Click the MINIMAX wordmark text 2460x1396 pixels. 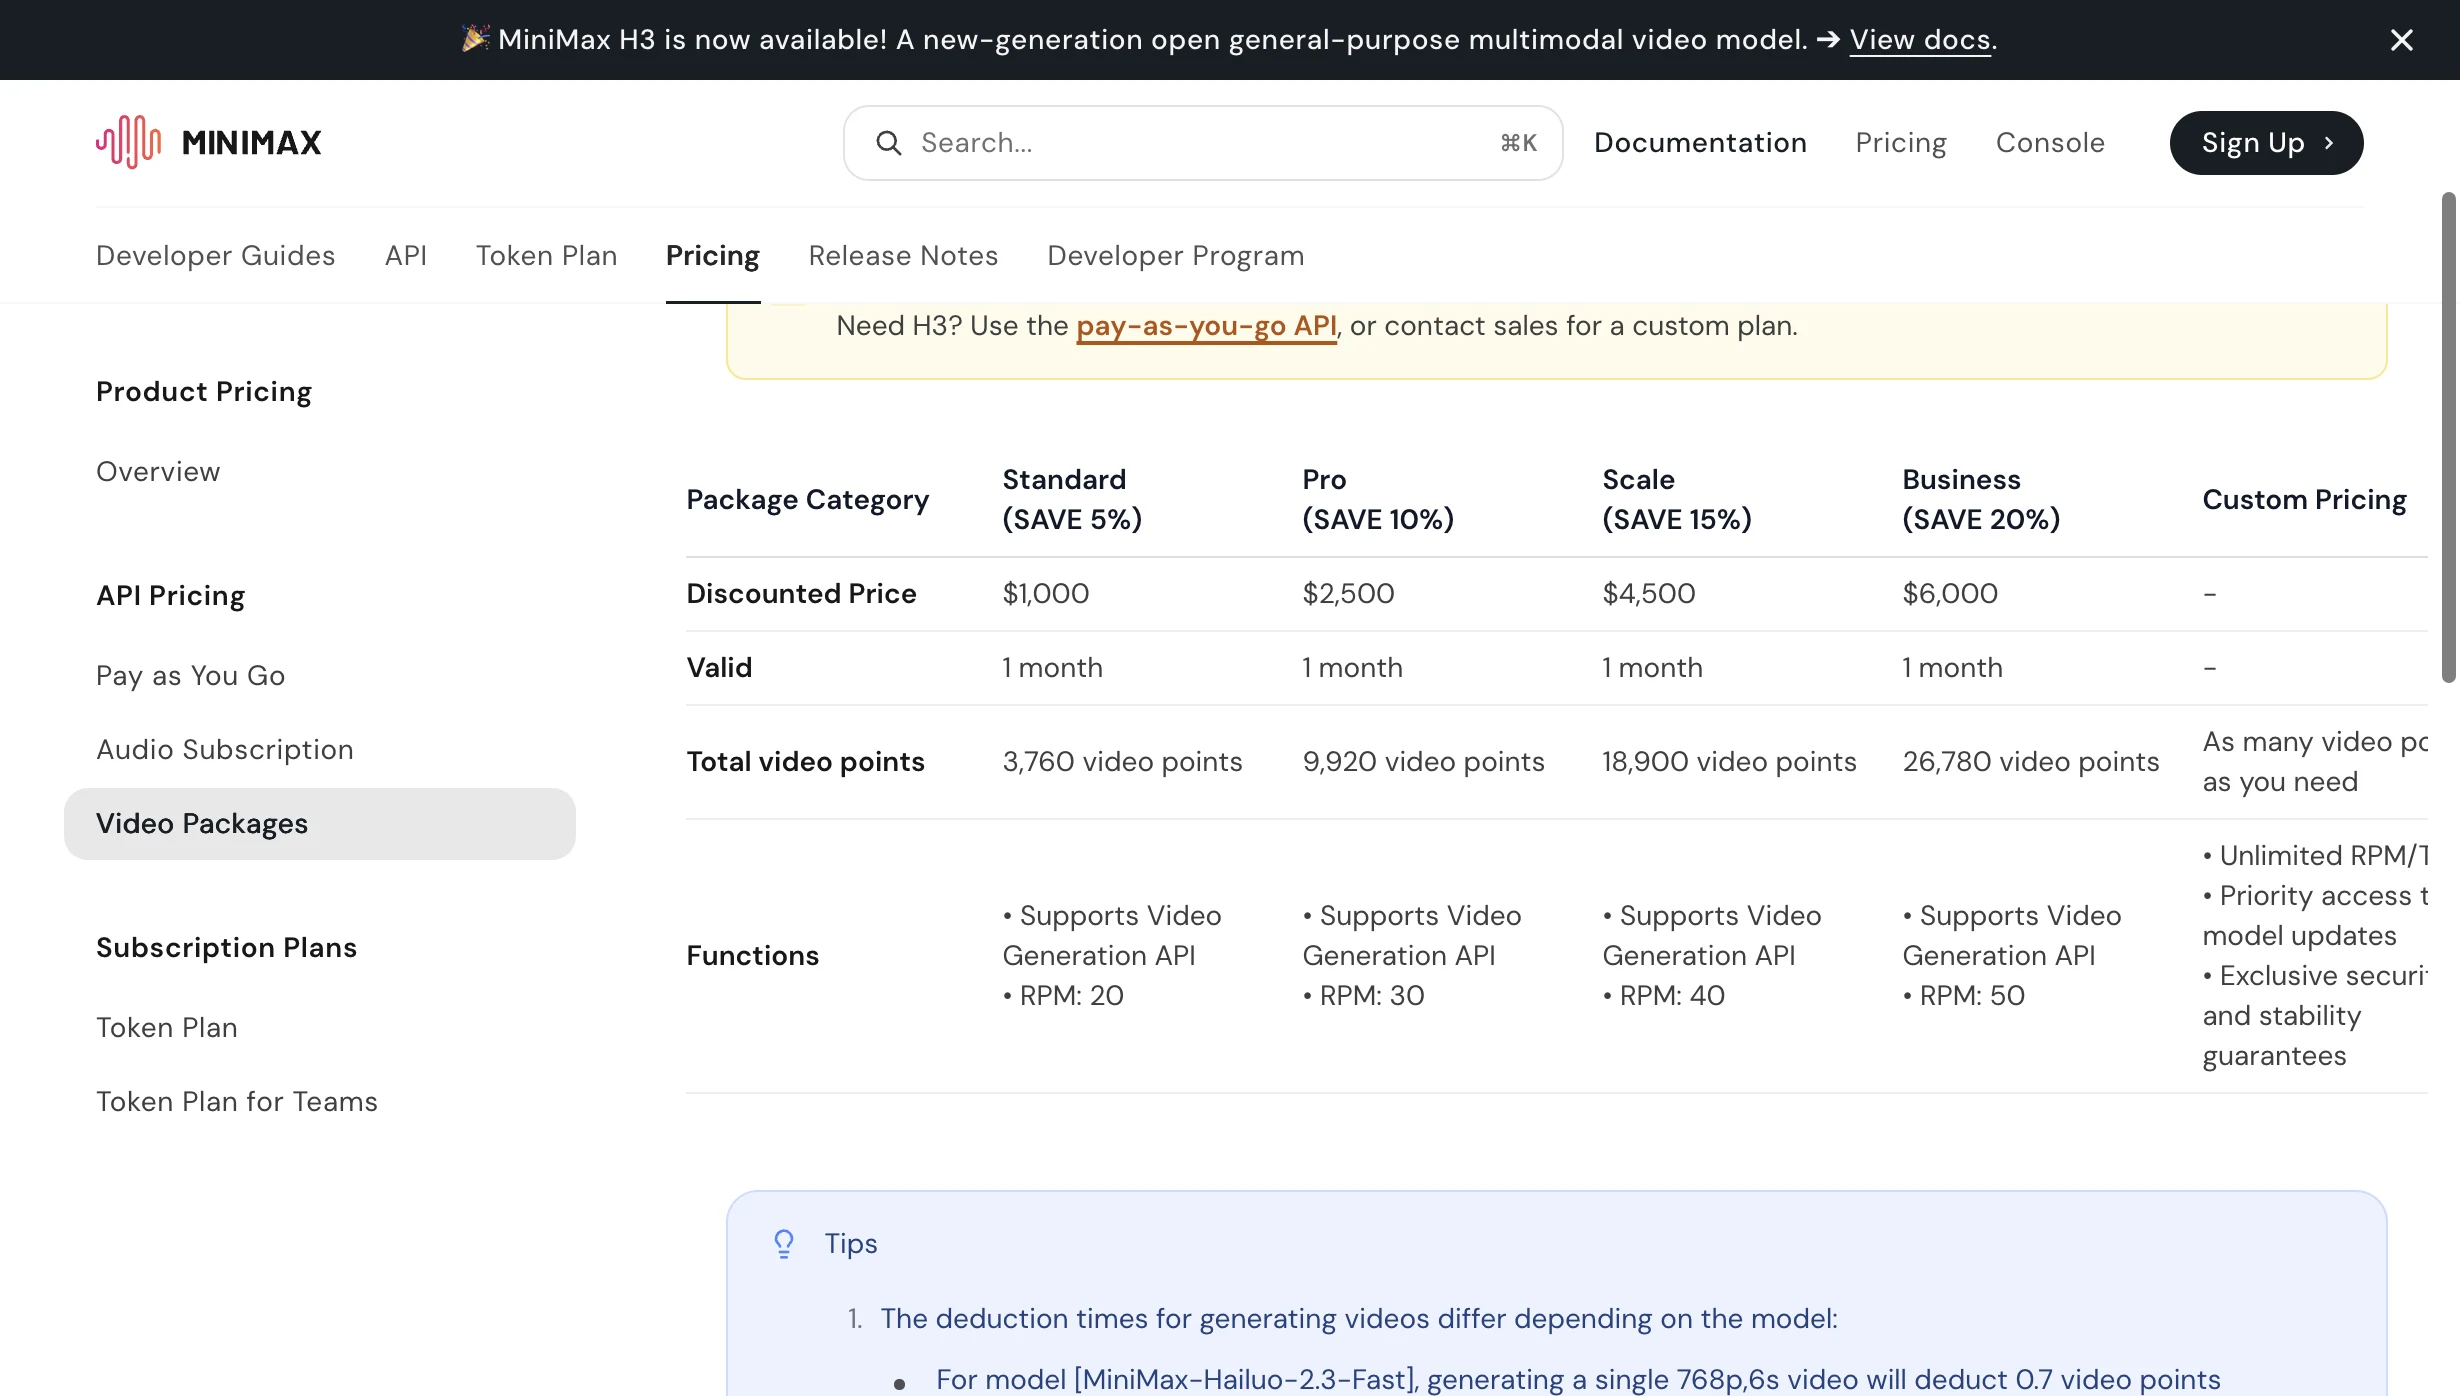click(252, 143)
